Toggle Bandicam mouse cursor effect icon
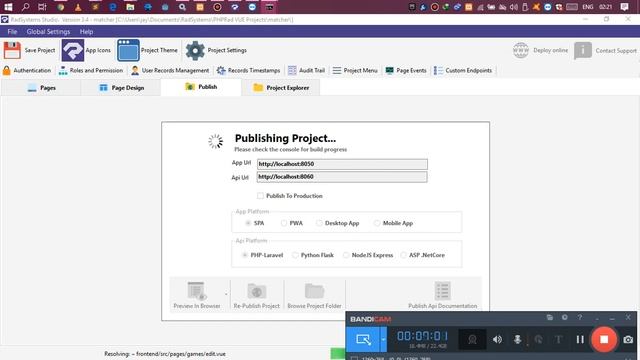This screenshot has height=360, width=640. point(538,340)
